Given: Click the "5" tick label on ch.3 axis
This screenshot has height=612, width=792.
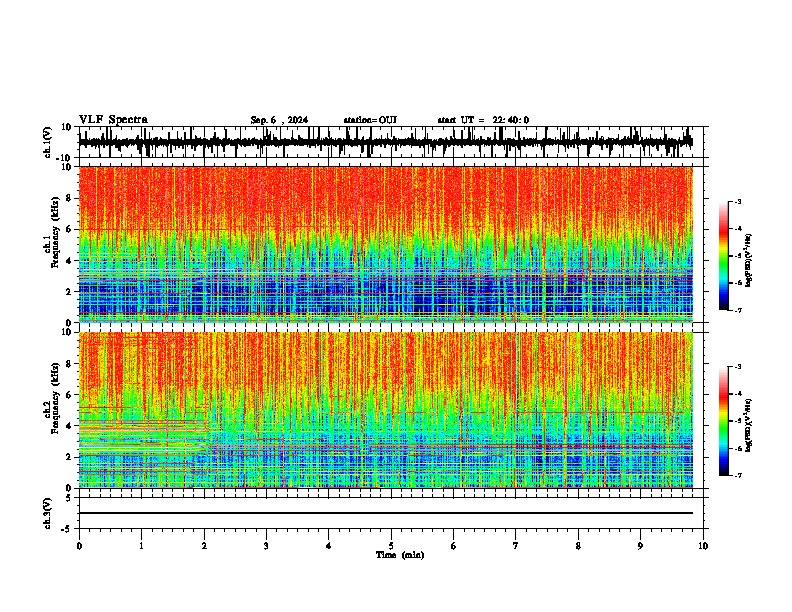Looking at the screenshot, I should click(x=69, y=498).
